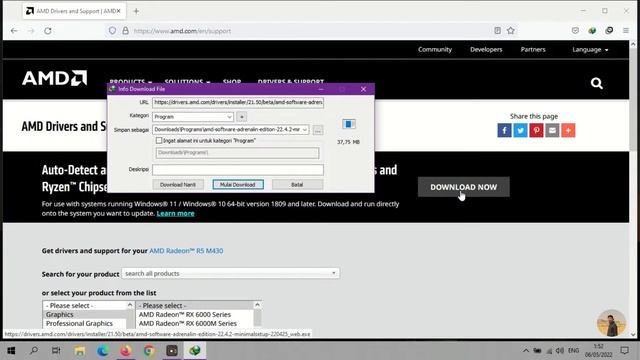
Task: Click the browser back arrow
Action: 14,31
